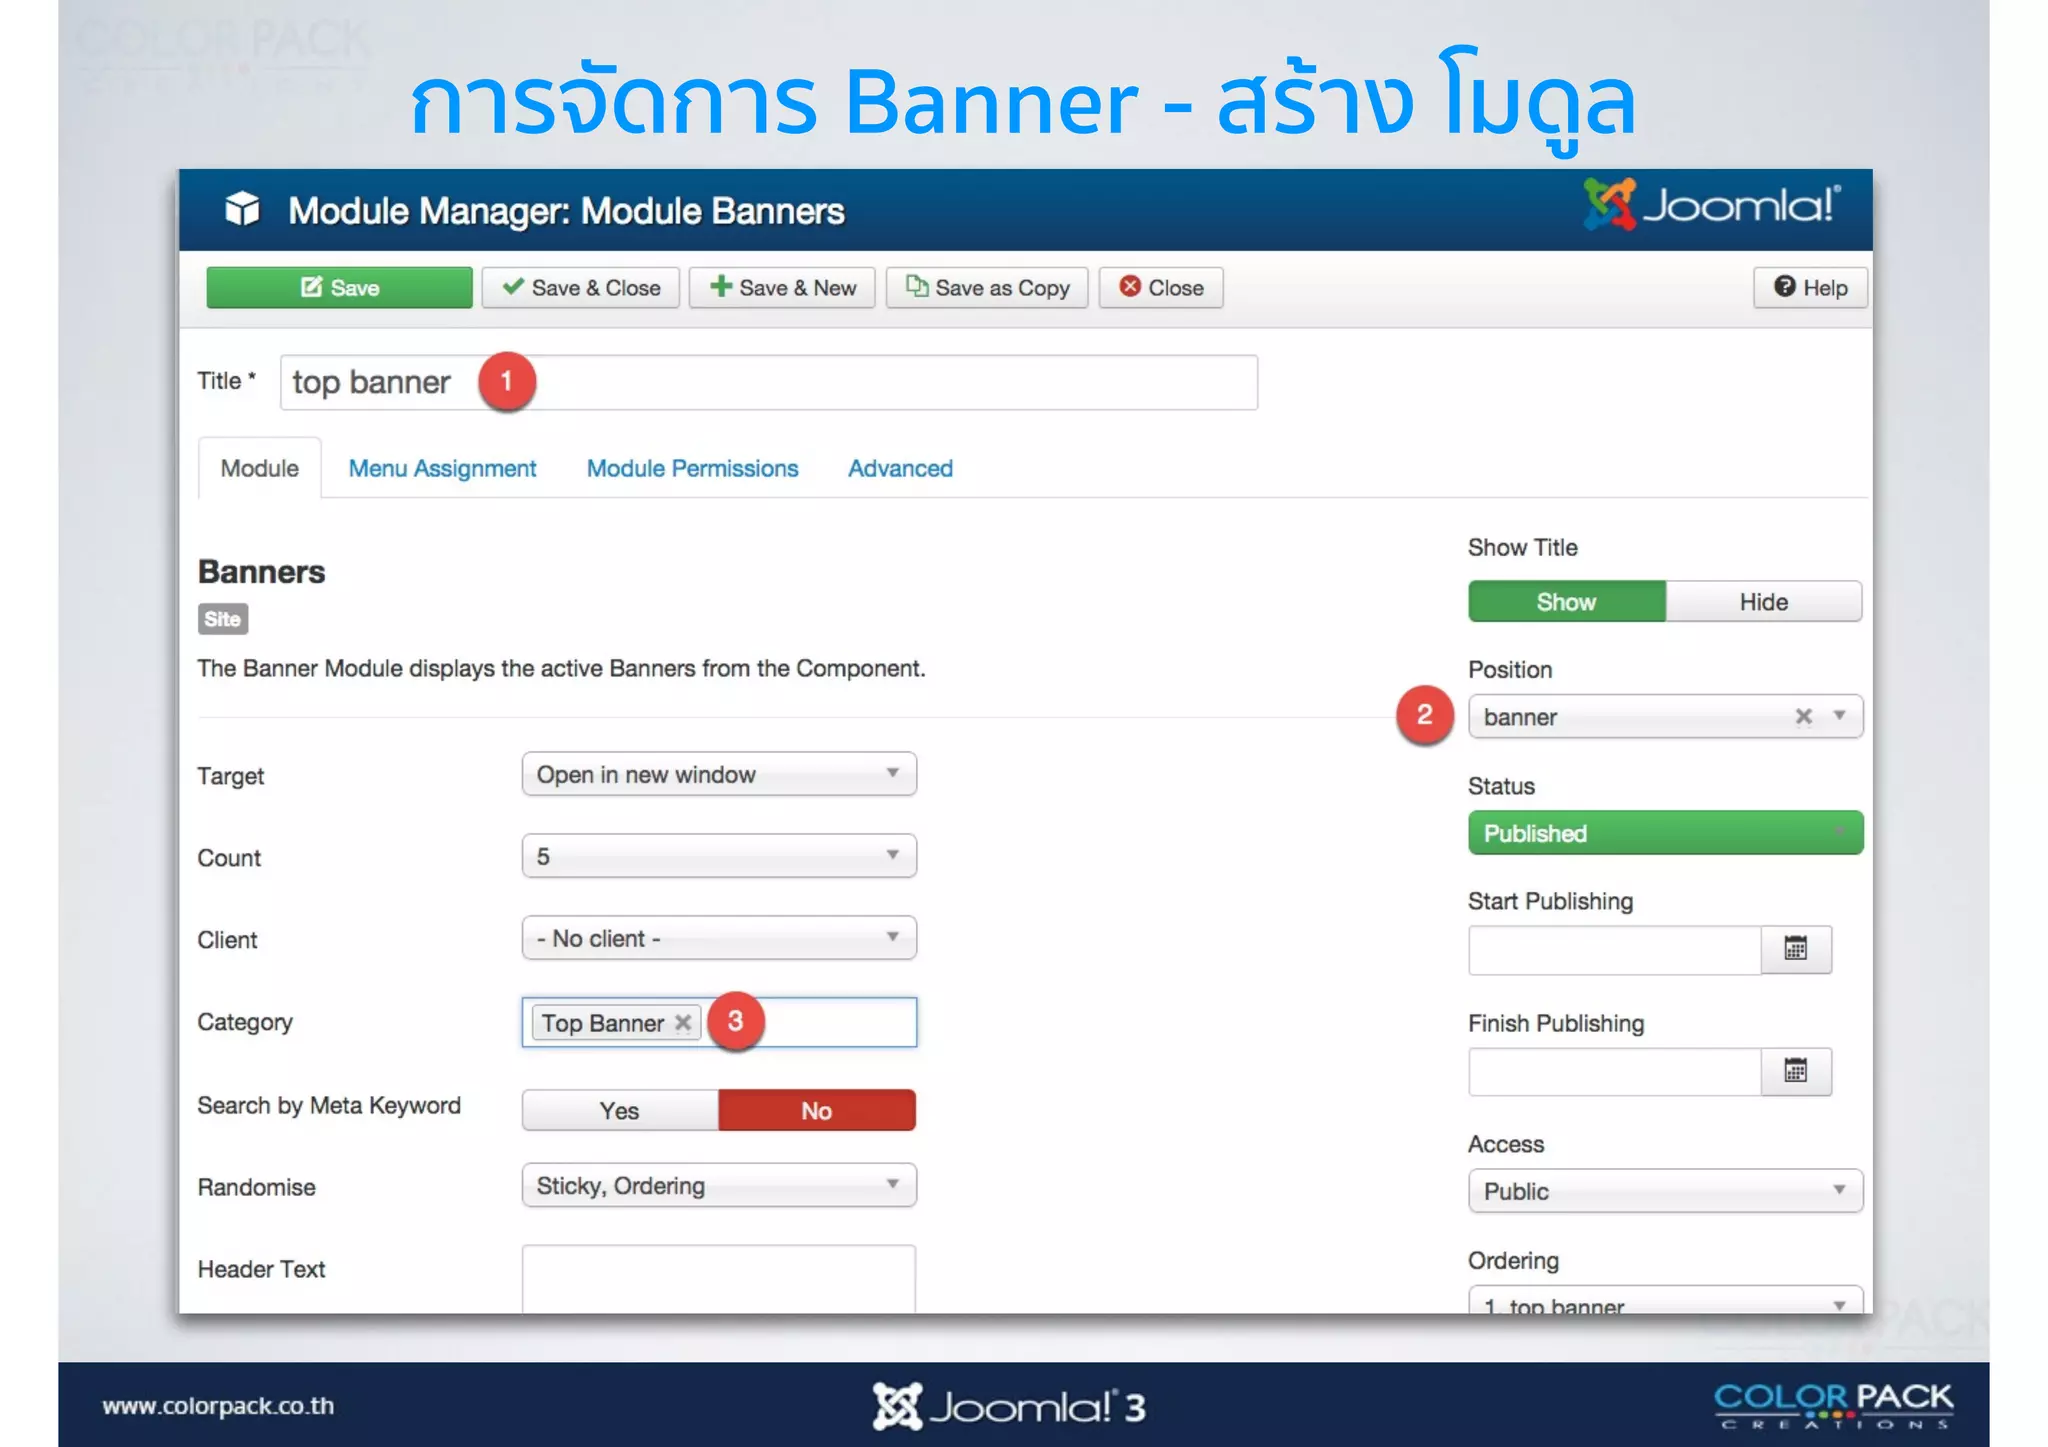Click the Header Text textarea
This screenshot has height=1447, width=2048.
point(719,1279)
